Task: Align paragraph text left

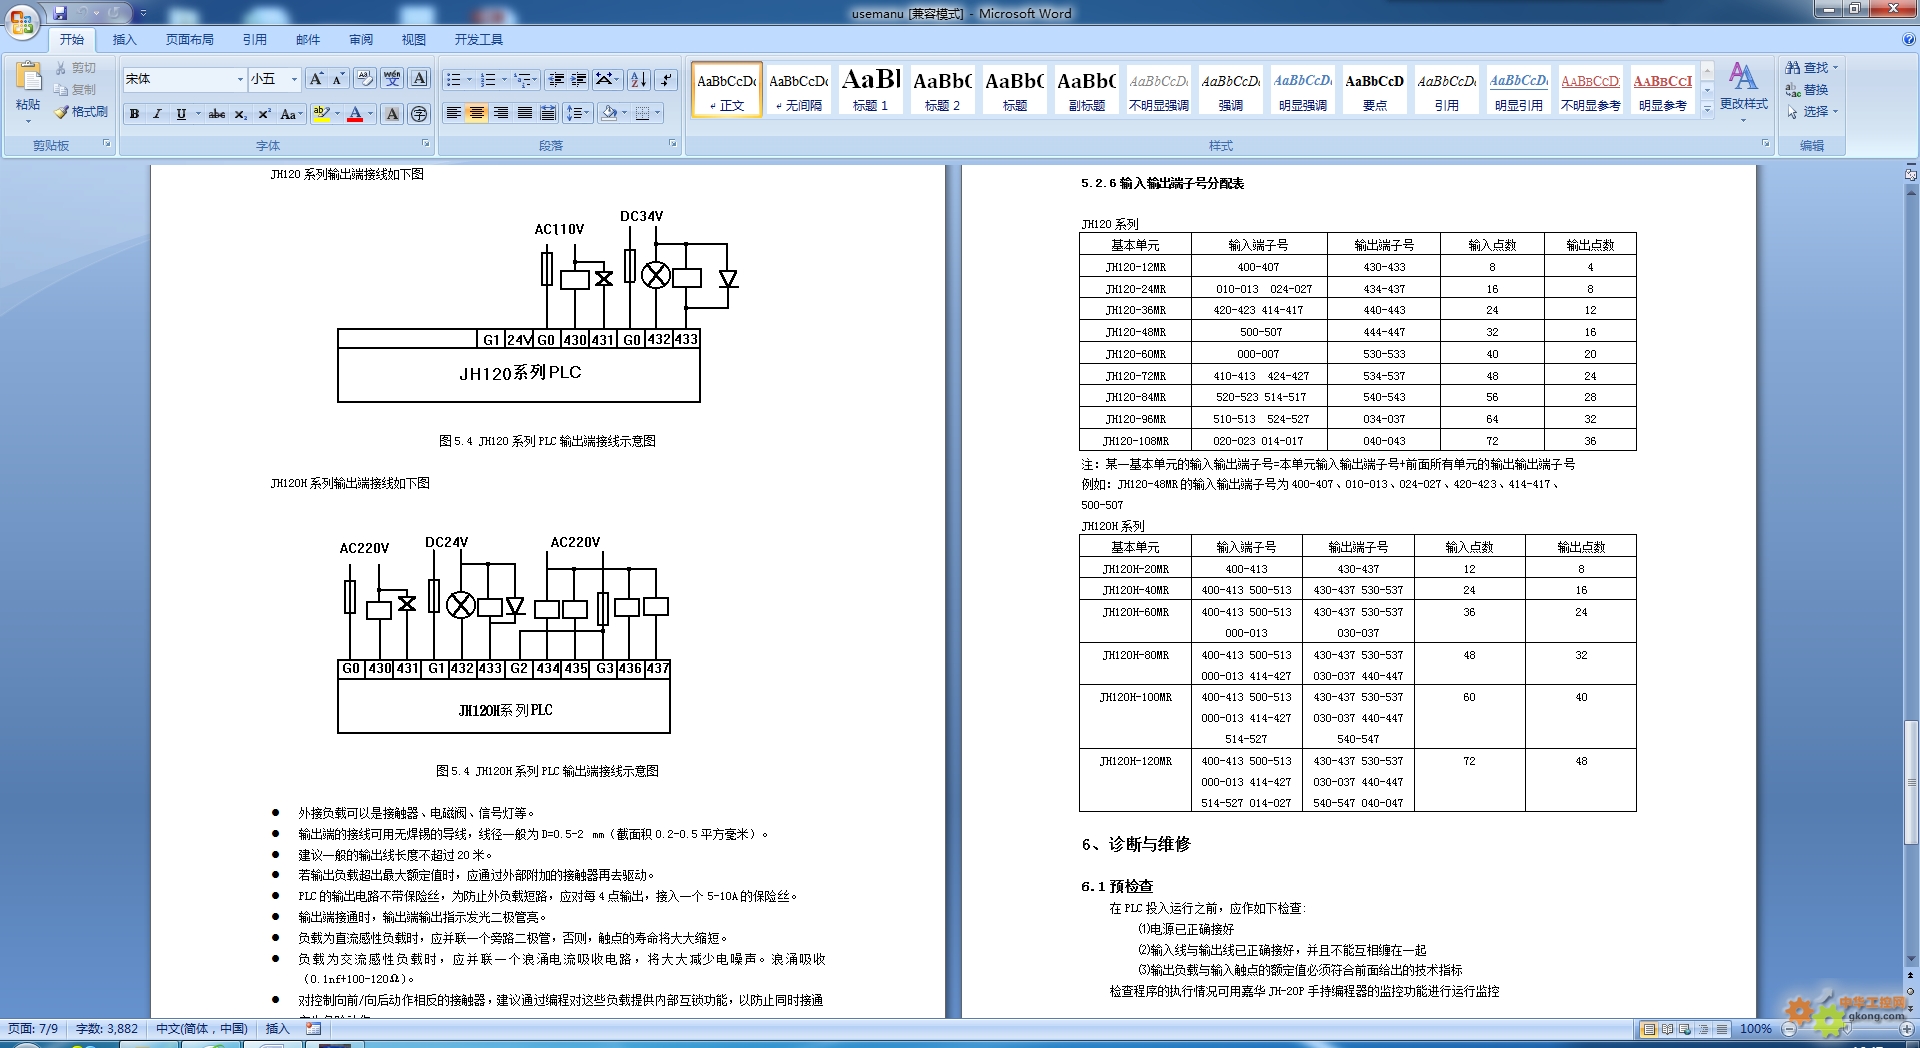Action: [454, 113]
